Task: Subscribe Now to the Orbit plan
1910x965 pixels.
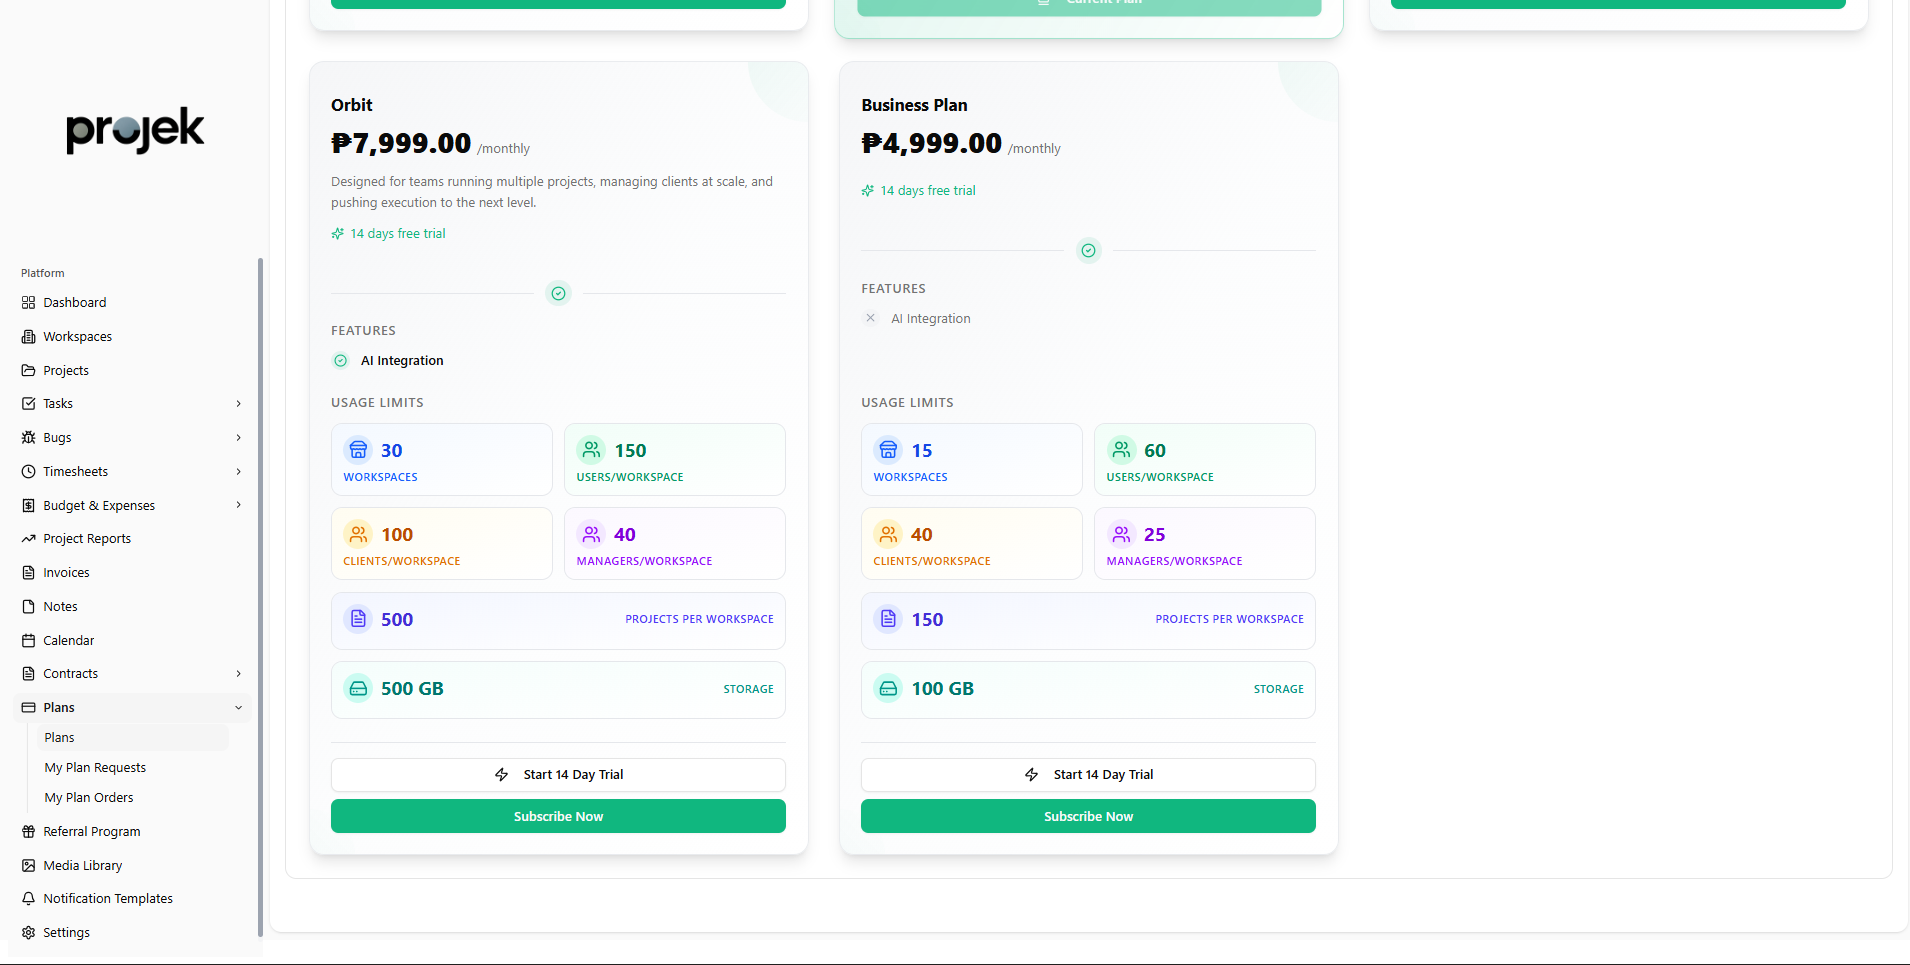Action: tap(558, 816)
